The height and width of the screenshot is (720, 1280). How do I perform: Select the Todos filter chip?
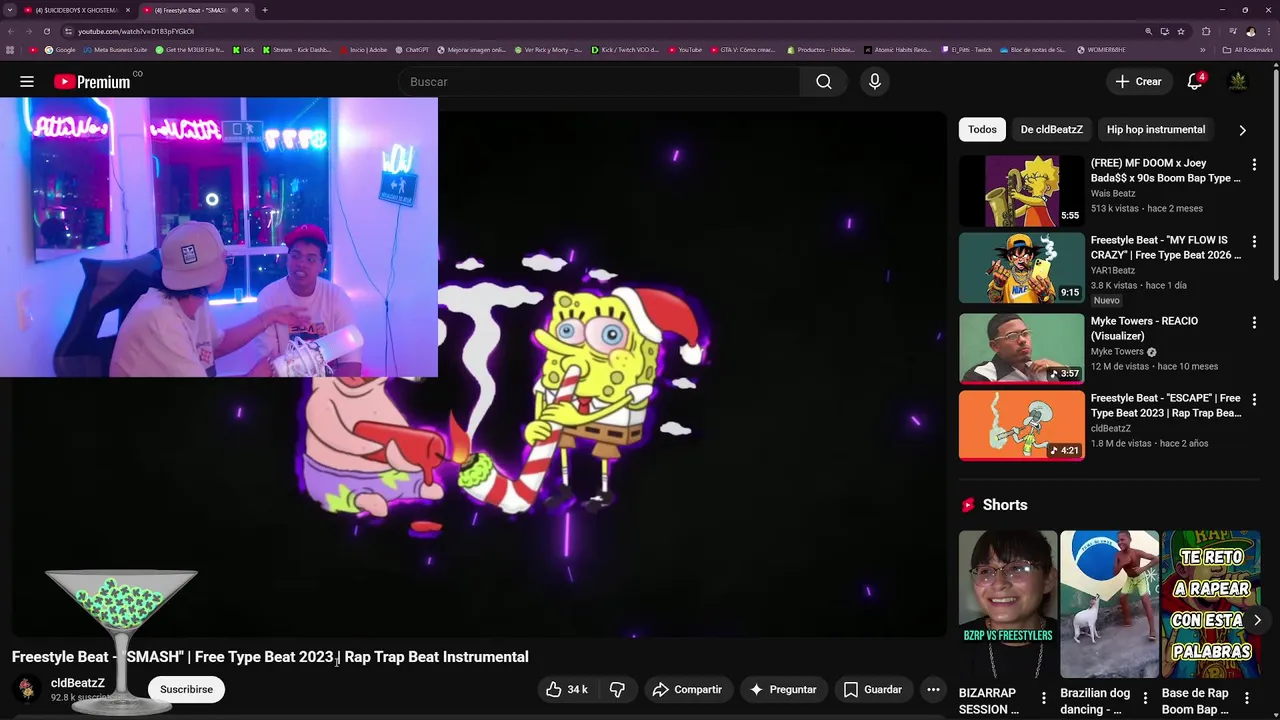tap(982, 129)
